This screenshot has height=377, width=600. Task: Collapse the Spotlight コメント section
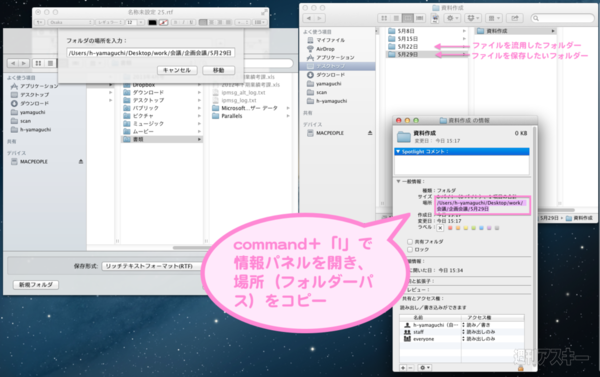(x=398, y=152)
